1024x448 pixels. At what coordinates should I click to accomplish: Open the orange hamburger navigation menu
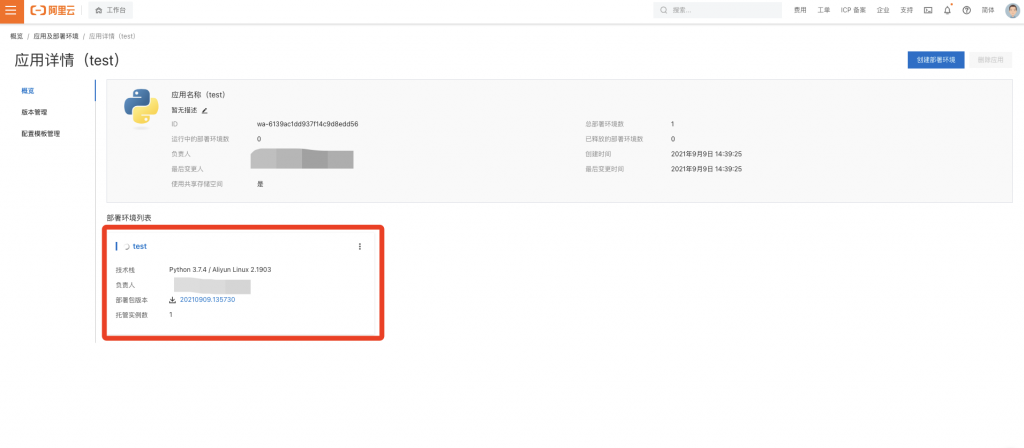coord(11,10)
